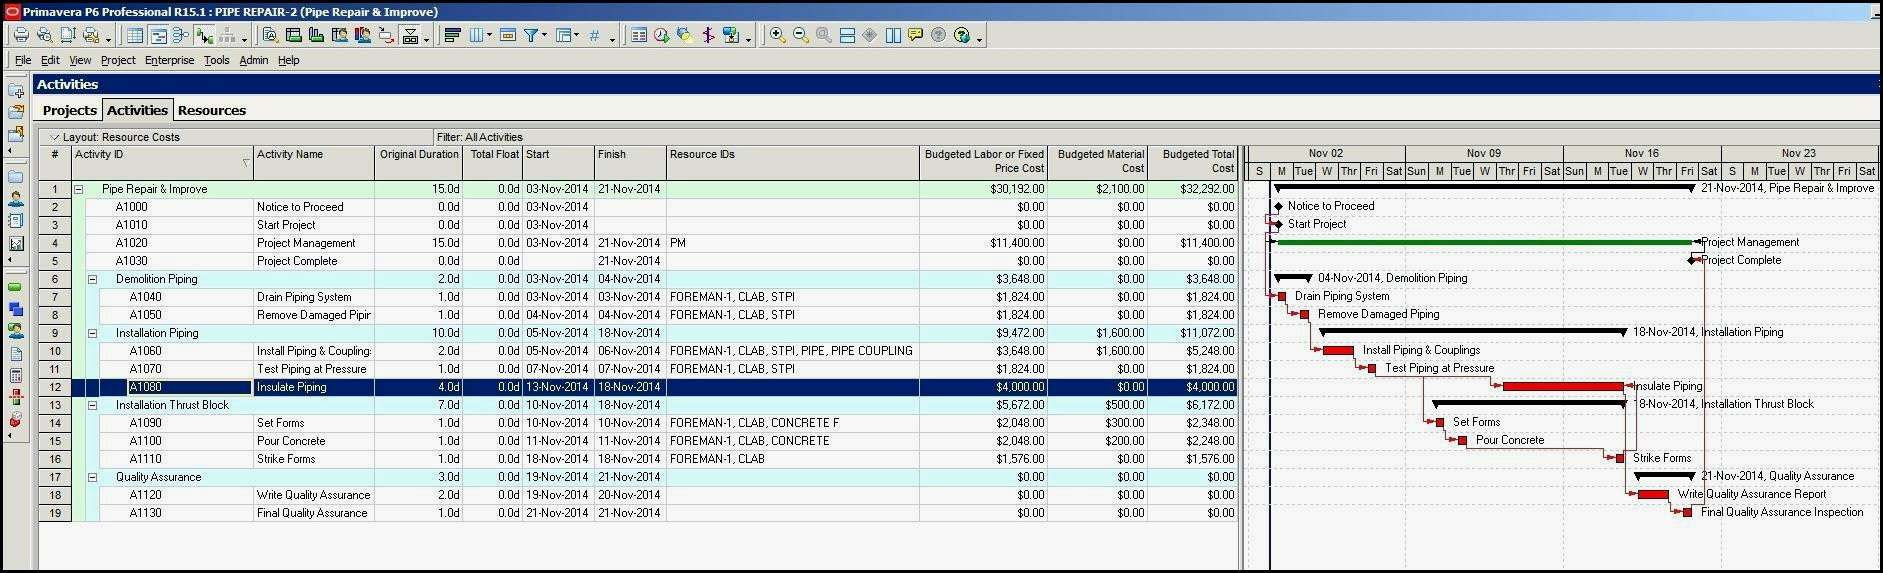
Task: Click the Help question mark icon
Action: (x=962, y=36)
